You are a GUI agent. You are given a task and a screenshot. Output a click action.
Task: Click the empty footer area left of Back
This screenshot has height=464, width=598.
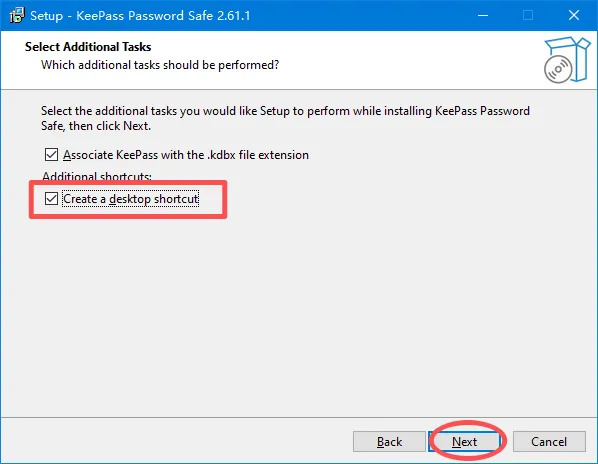point(175,442)
